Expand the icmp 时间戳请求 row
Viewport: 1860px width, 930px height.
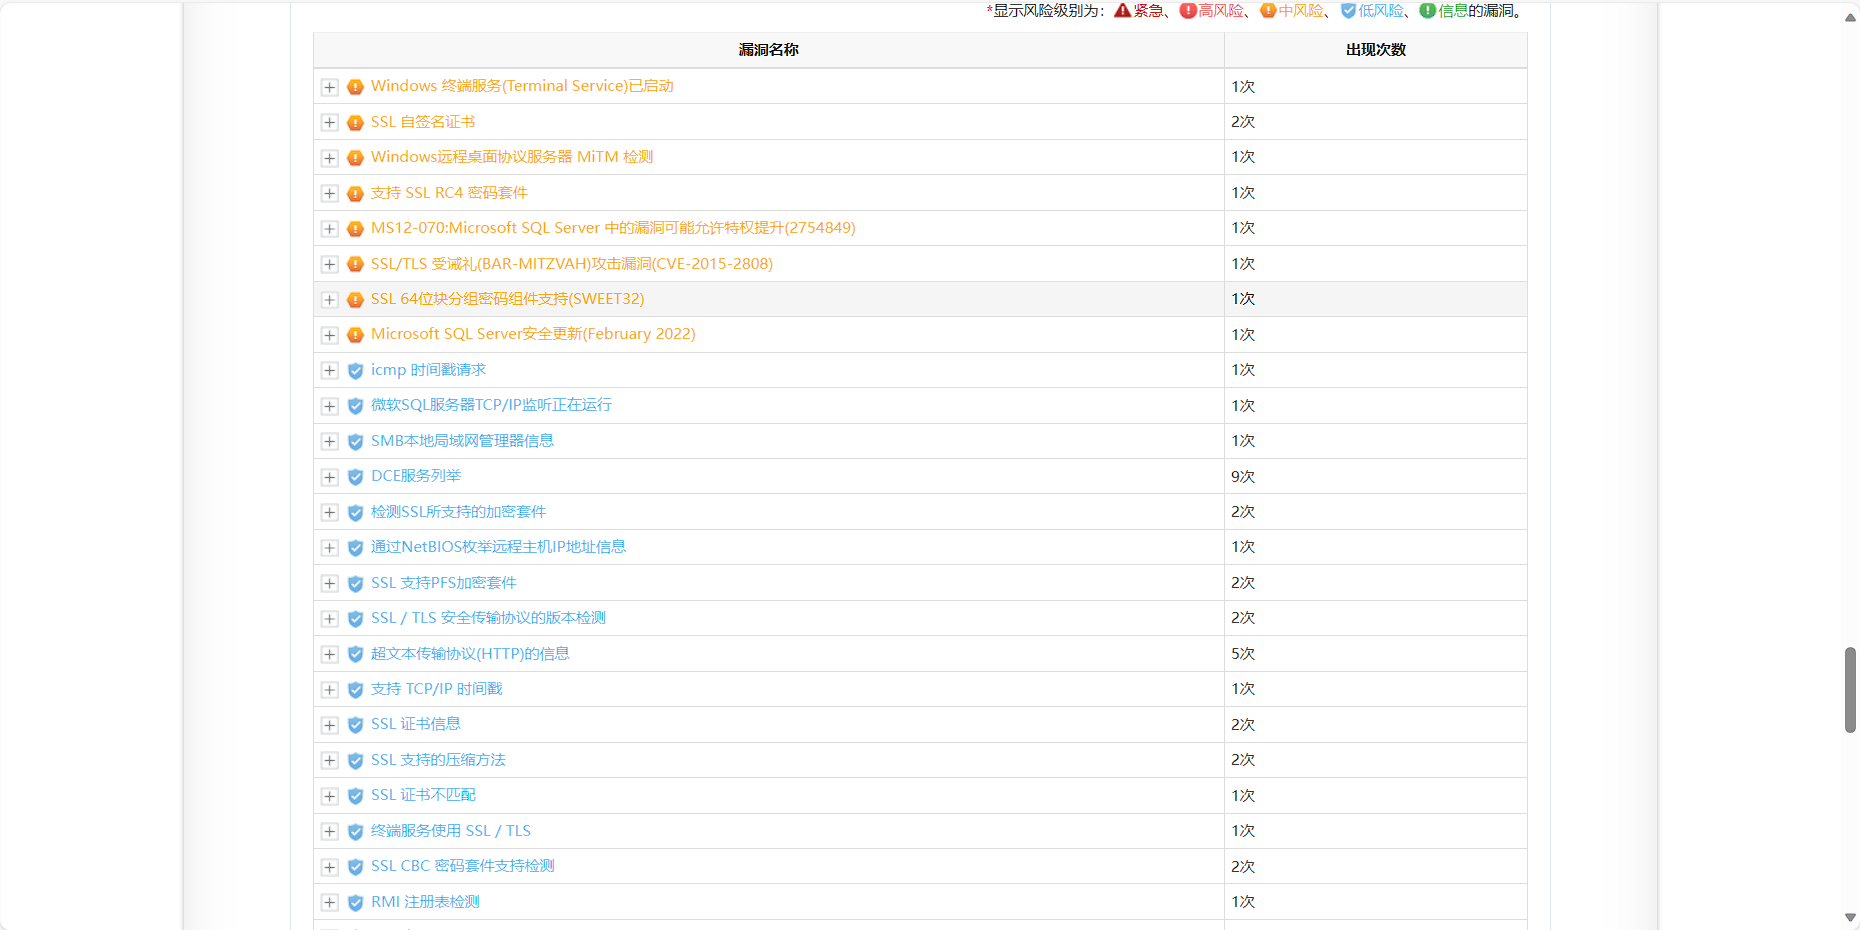pyautogui.click(x=329, y=370)
